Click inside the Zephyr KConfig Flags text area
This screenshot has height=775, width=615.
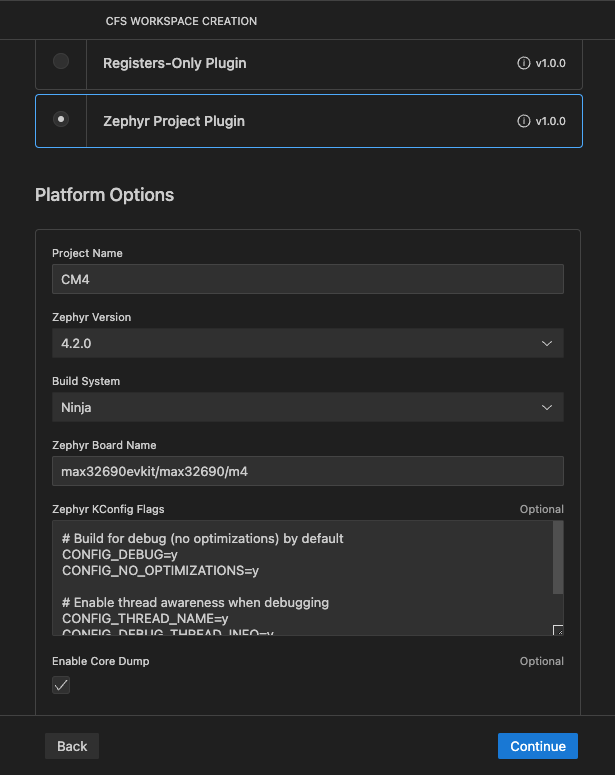(300, 578)
